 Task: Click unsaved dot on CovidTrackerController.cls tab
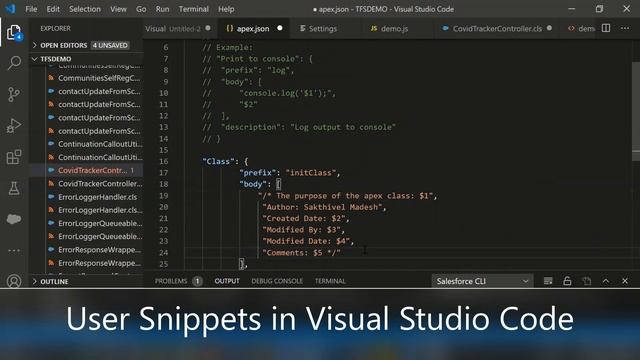[x=549, y=28]
